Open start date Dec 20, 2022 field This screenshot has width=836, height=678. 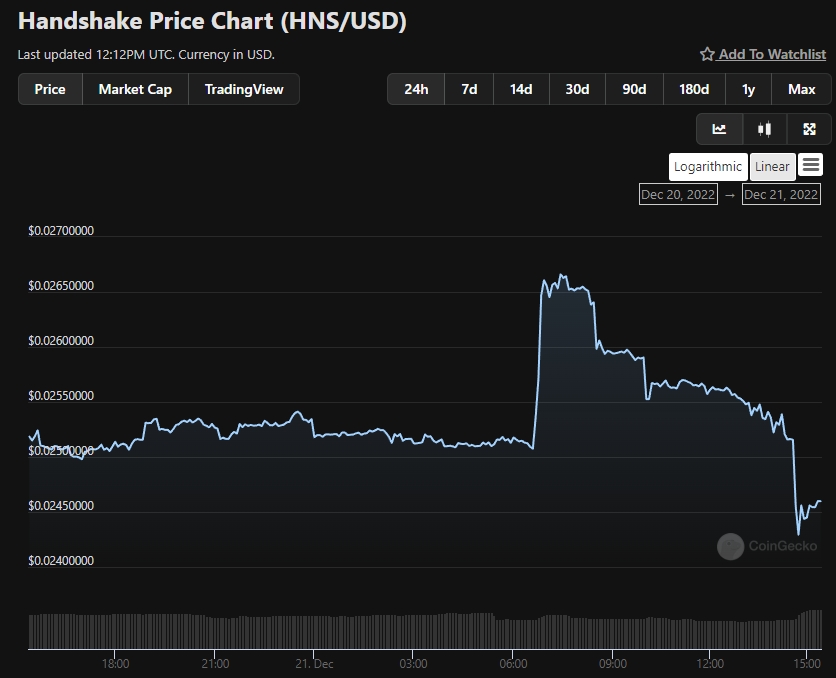(678, 194)
